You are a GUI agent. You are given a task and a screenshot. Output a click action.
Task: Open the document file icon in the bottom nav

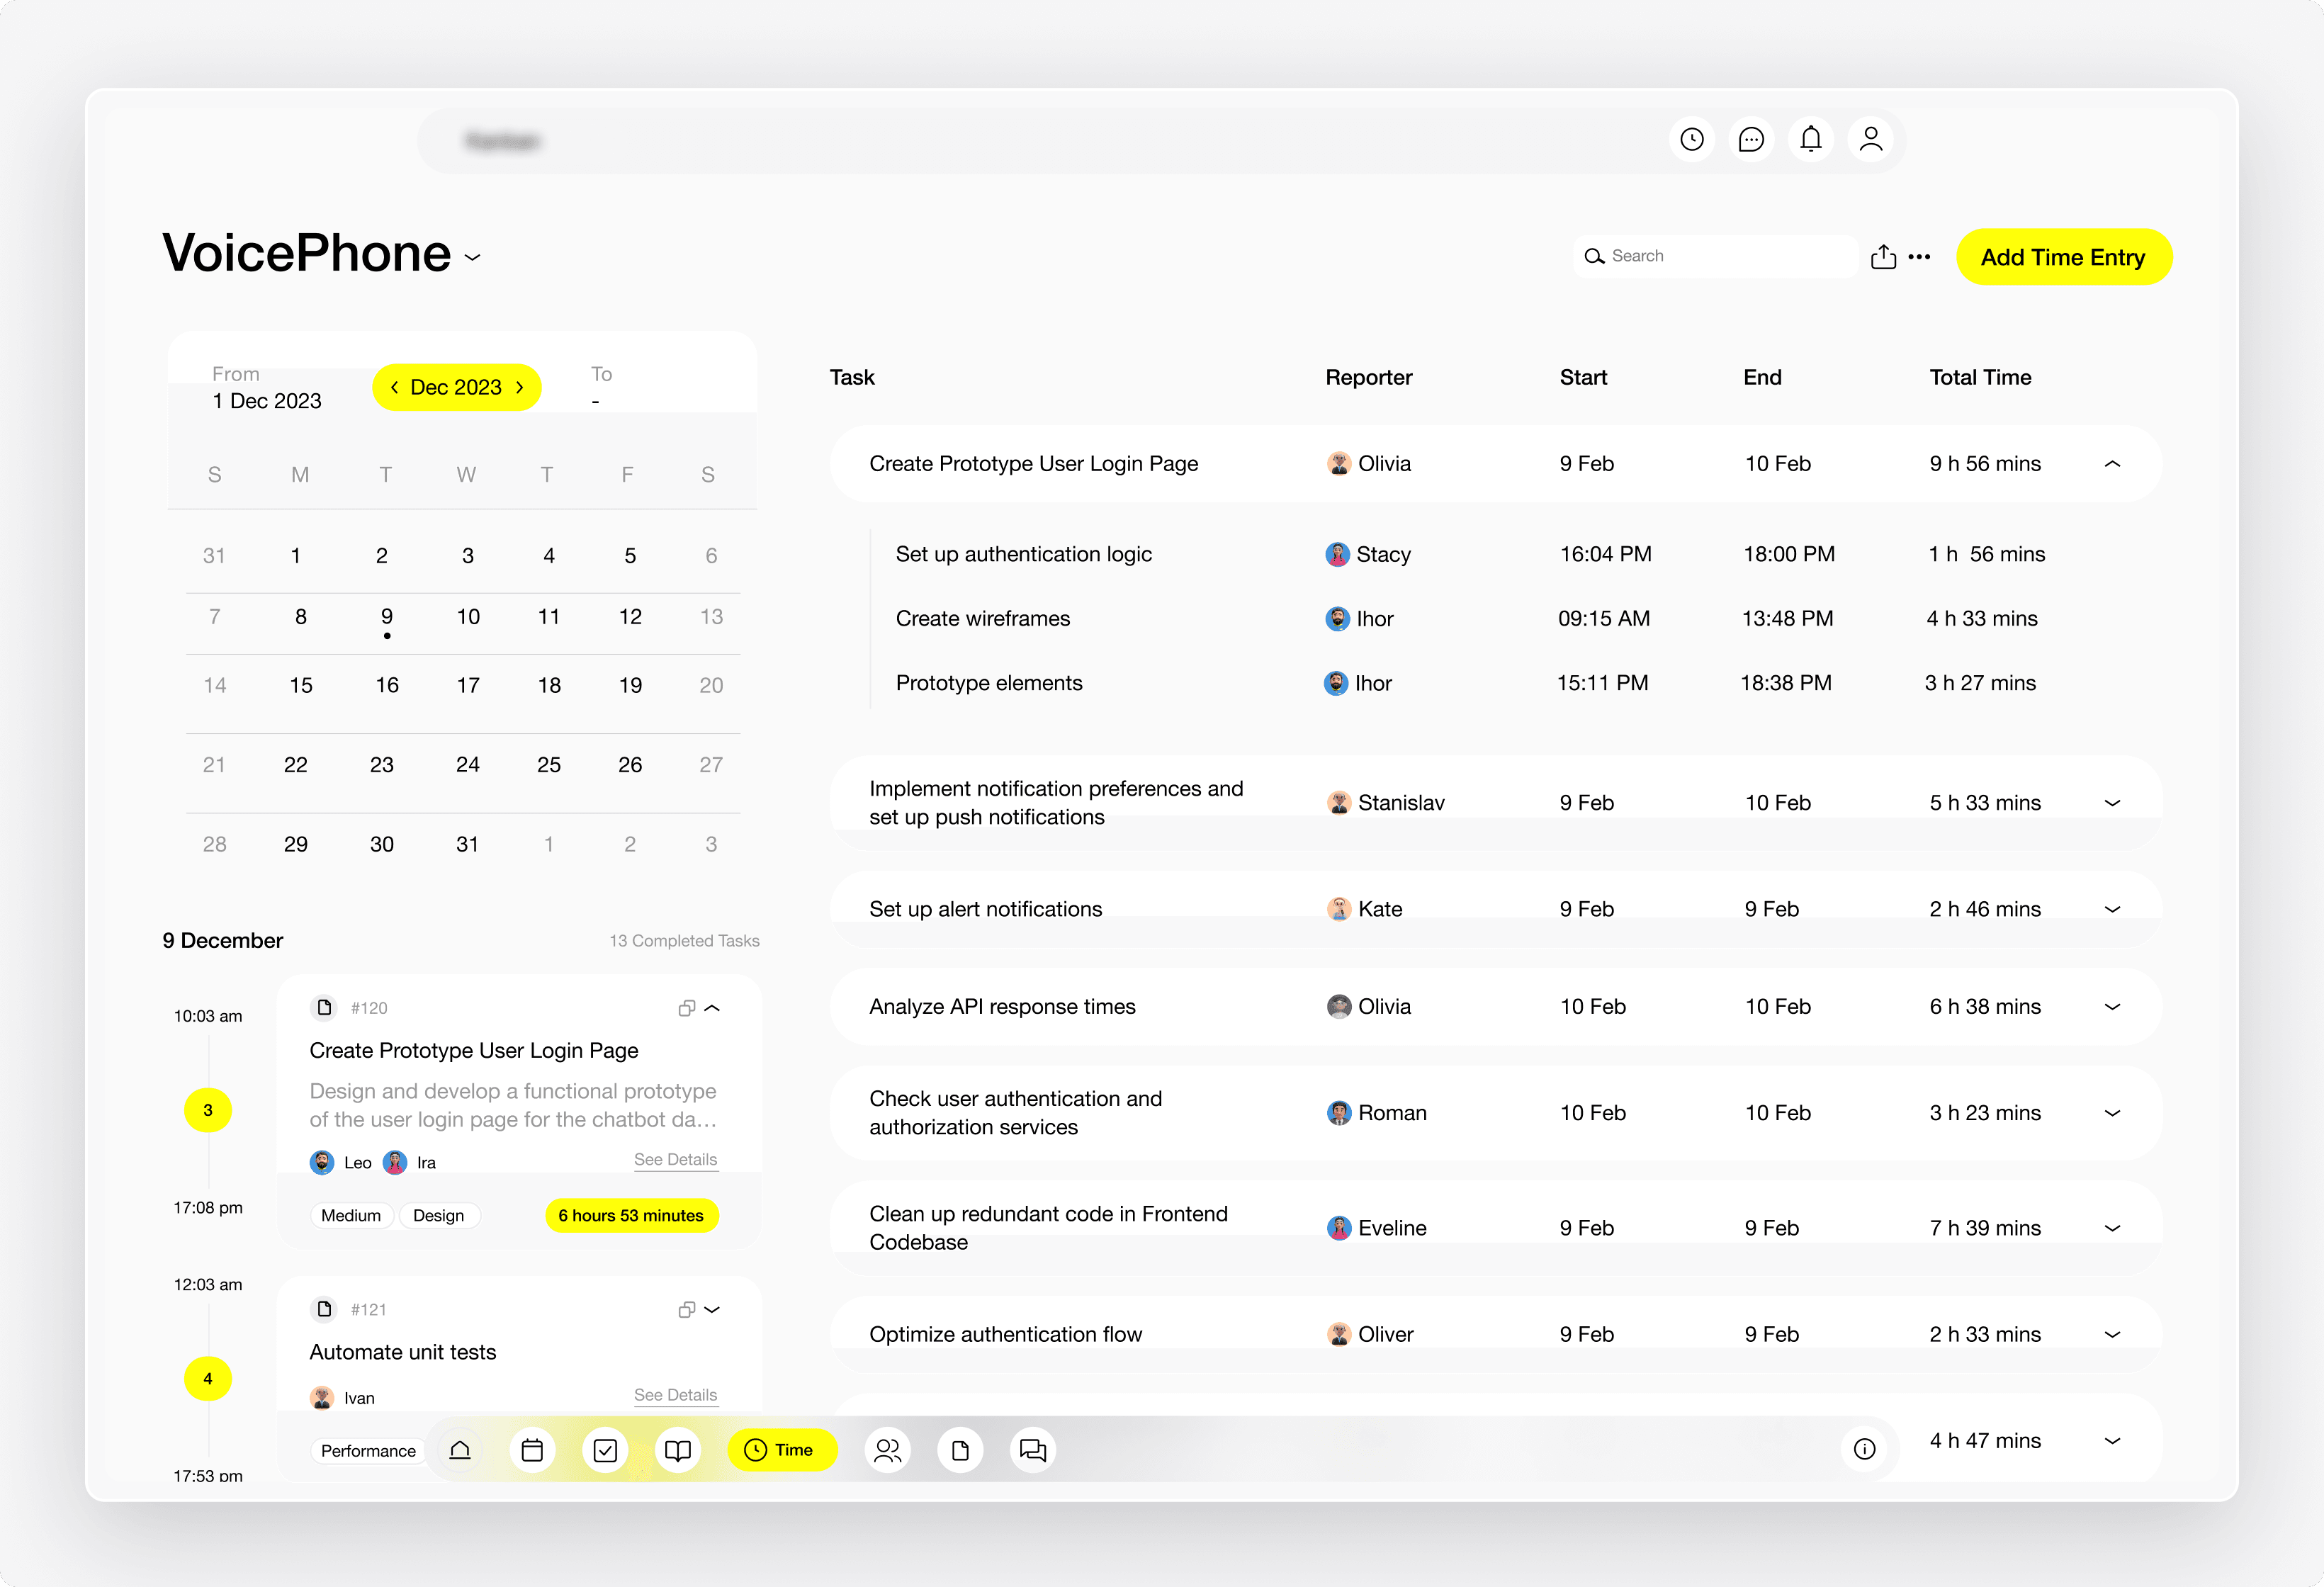tap(960, 1450)
